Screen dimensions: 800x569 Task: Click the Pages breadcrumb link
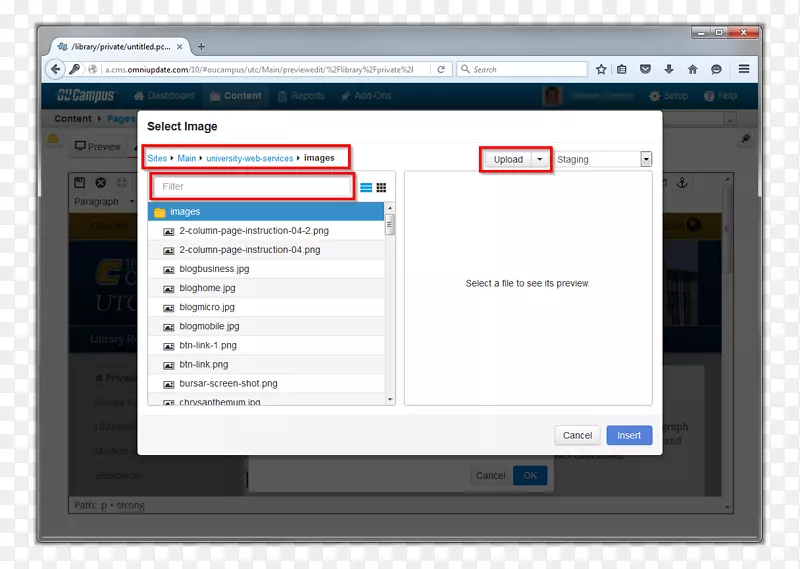tap(121, 118)
